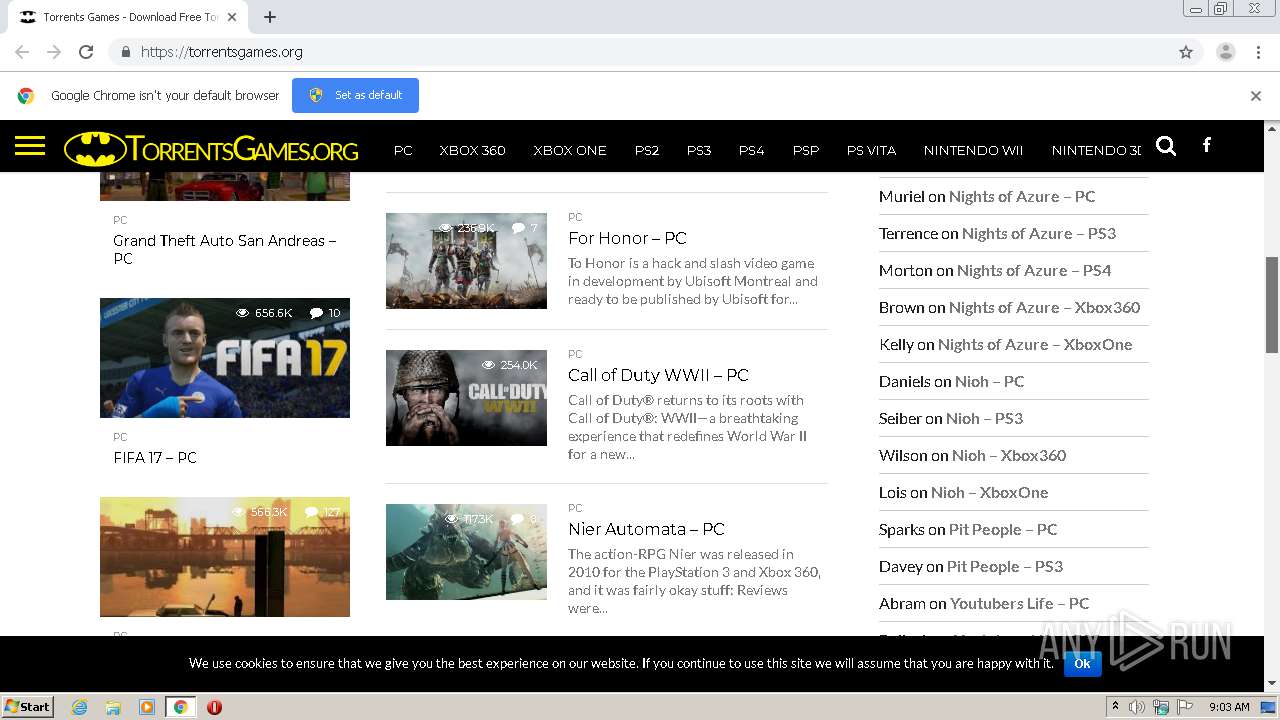Viewport: 1280px width, 720px height.
Task: Select the PS3 menu category
Action: [699, 150]
